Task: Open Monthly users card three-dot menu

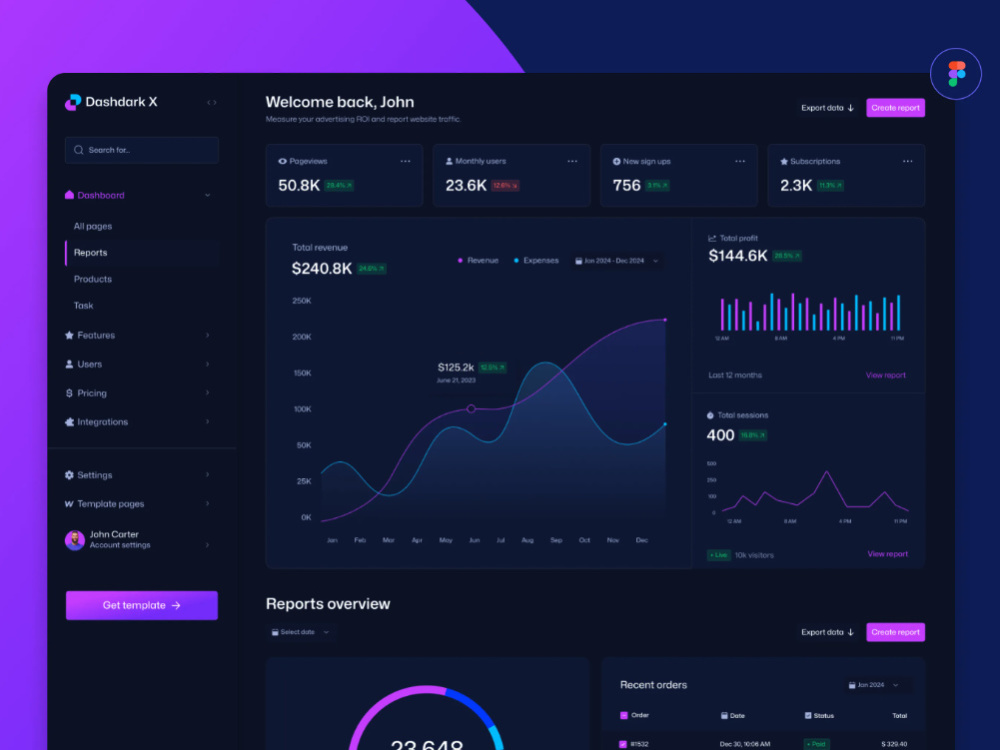Action: [572, 161]
